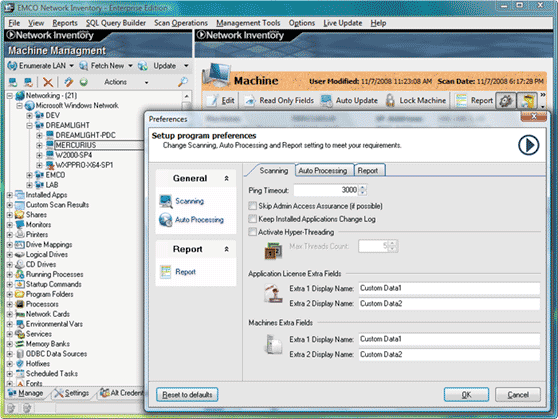558x419 pixels.
Task: Open Auto Processing link in sidebar
Action: (x=199, y=220)
